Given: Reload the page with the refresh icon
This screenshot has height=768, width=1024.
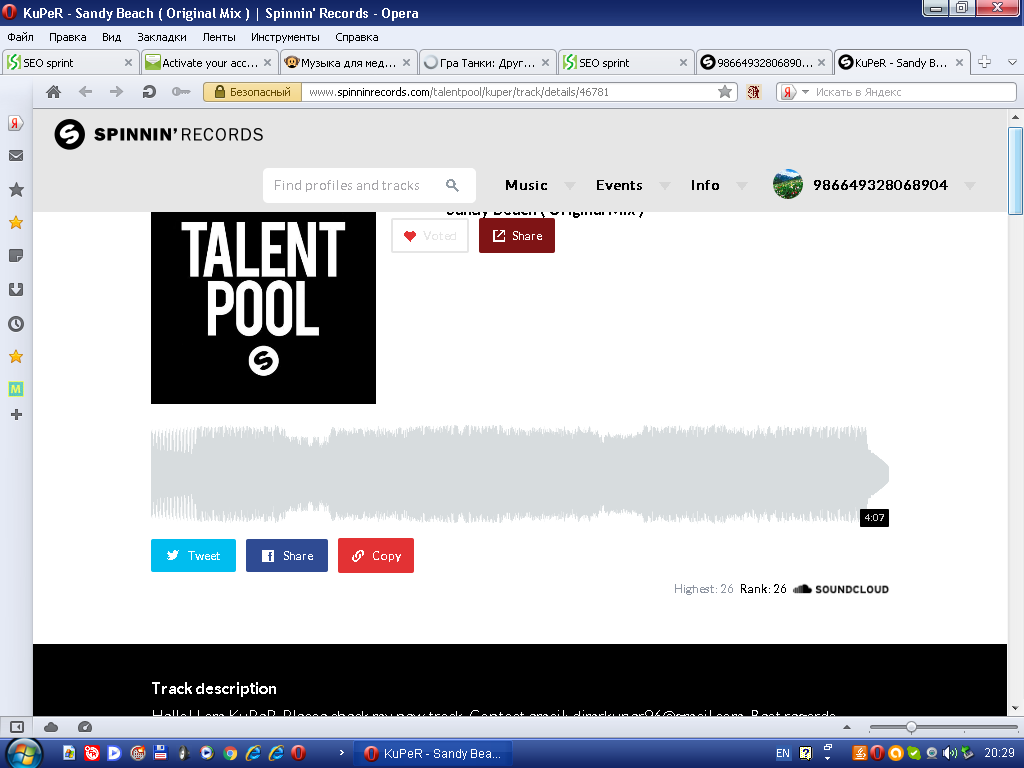Looking at the screenshot, I should tap(149, 92).
